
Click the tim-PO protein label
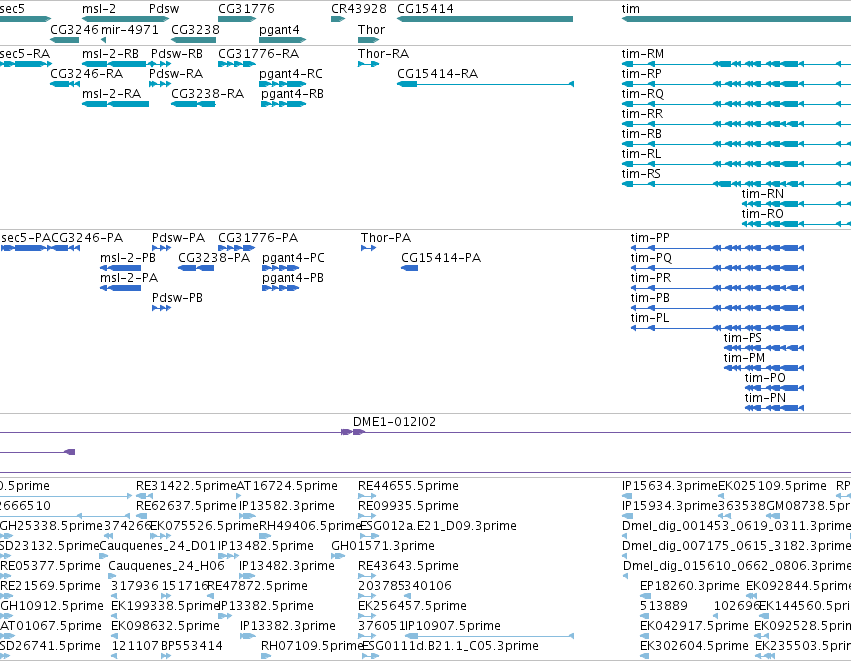[x=765, y=378]
